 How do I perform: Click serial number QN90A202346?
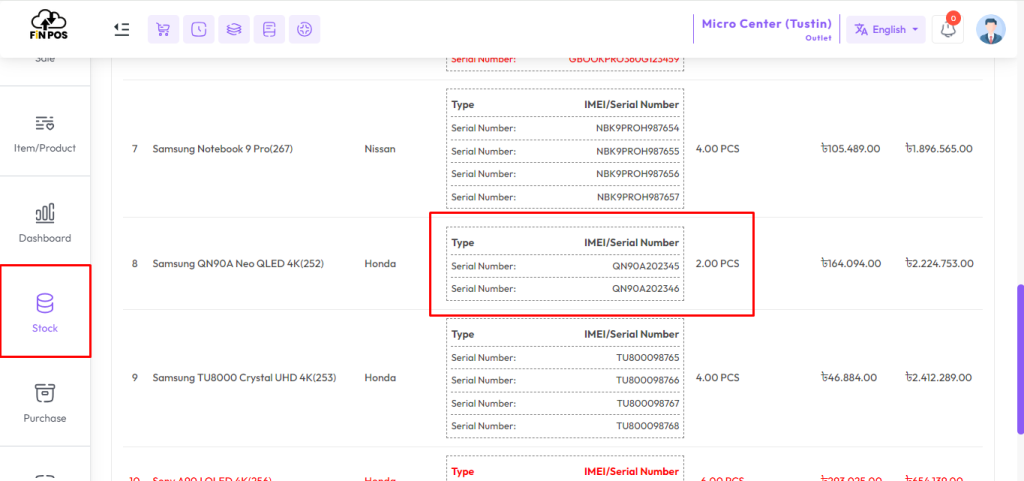click(x=645, y=288)
